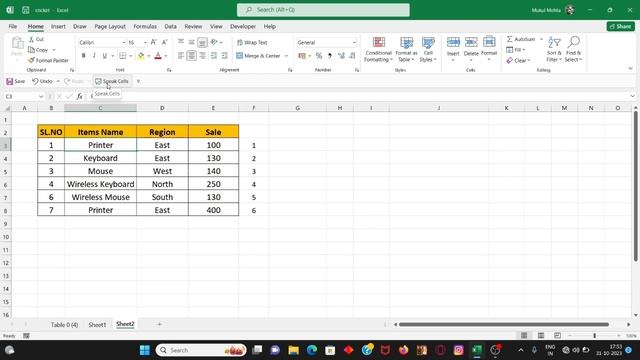Click decrease decimal icon

click(352, 56)
